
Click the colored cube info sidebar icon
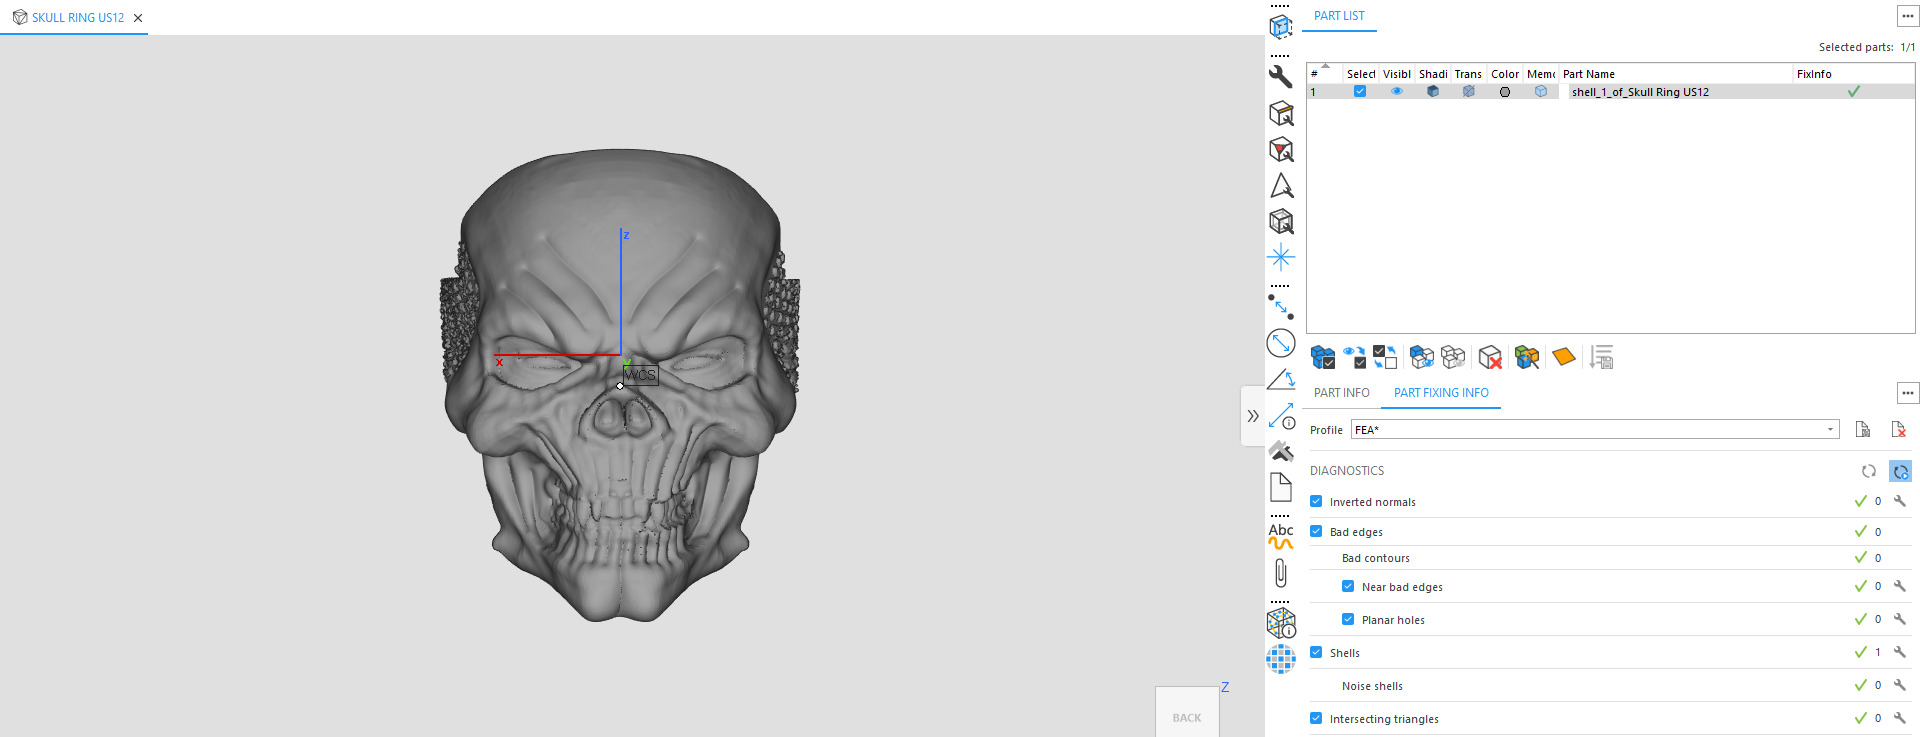tap(1281, 623)
